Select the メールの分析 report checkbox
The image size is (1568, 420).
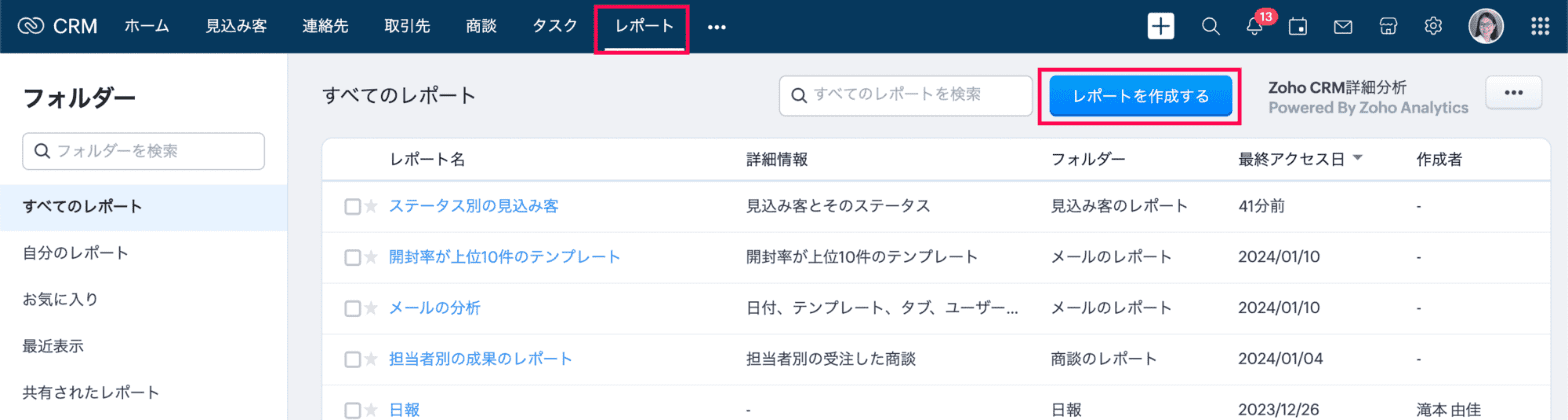352,308
